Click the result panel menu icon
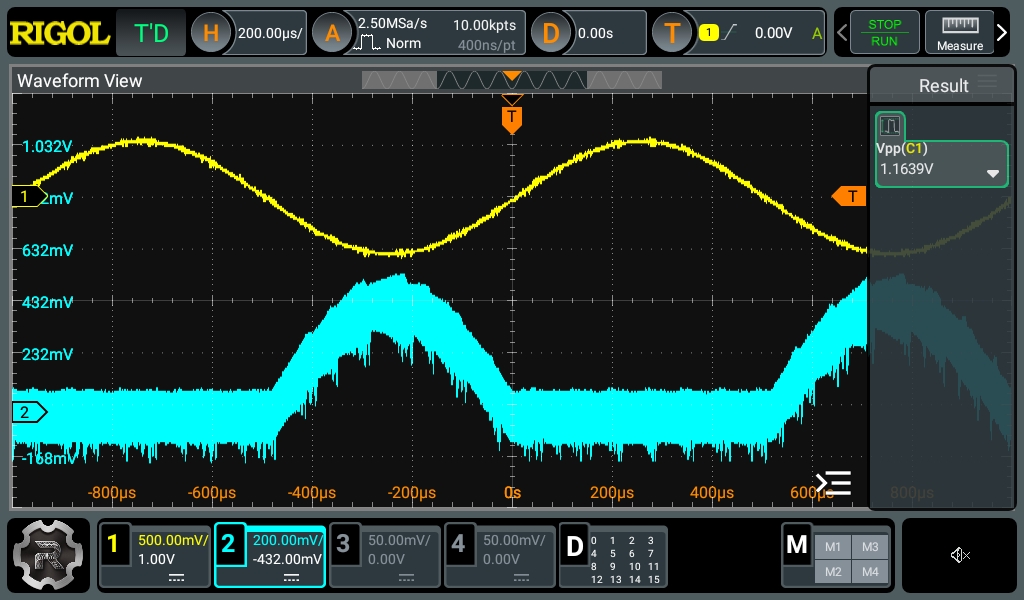Screen dimensions: 1024x600 987,81
